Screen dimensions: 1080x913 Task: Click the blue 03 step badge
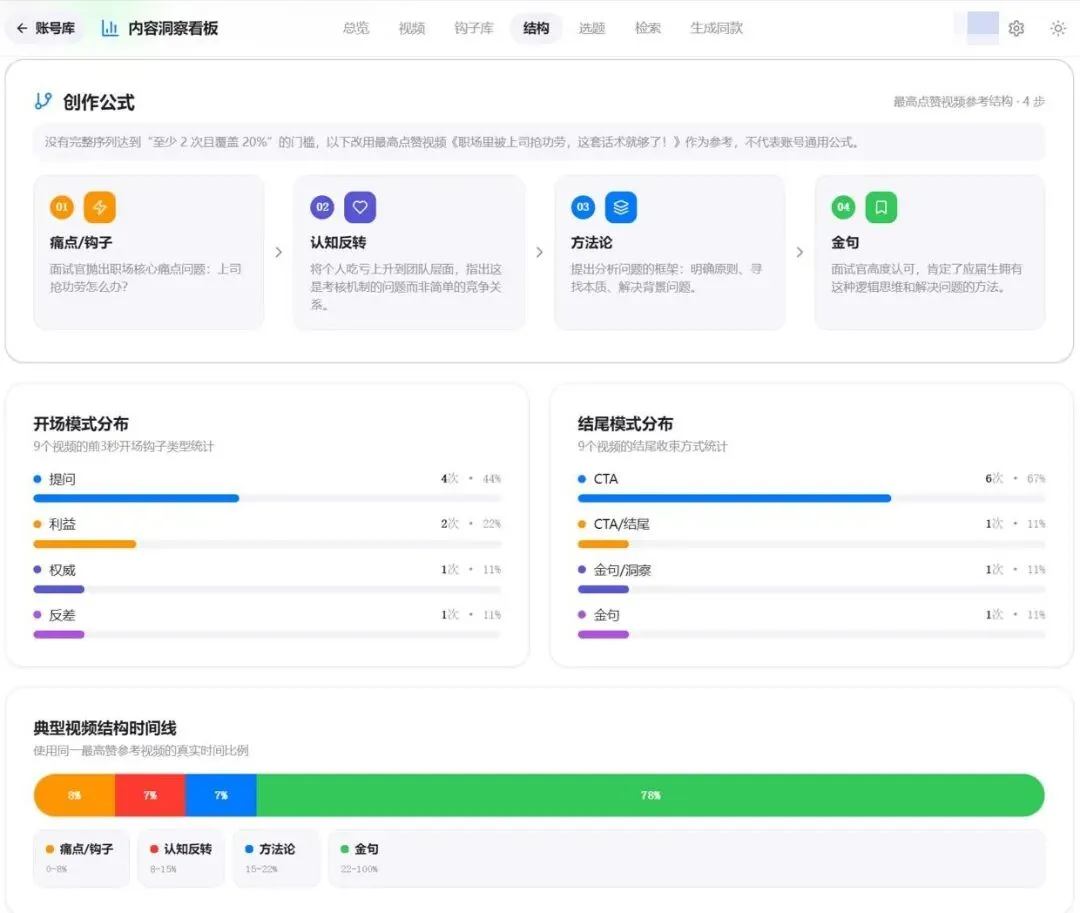583,207
